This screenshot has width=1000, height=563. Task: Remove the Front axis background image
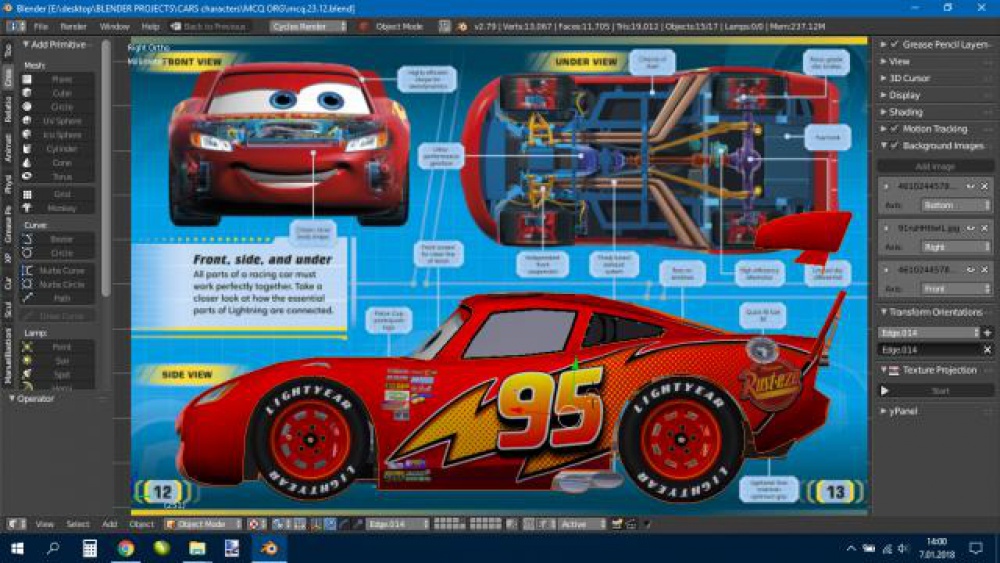pos(985,270)
